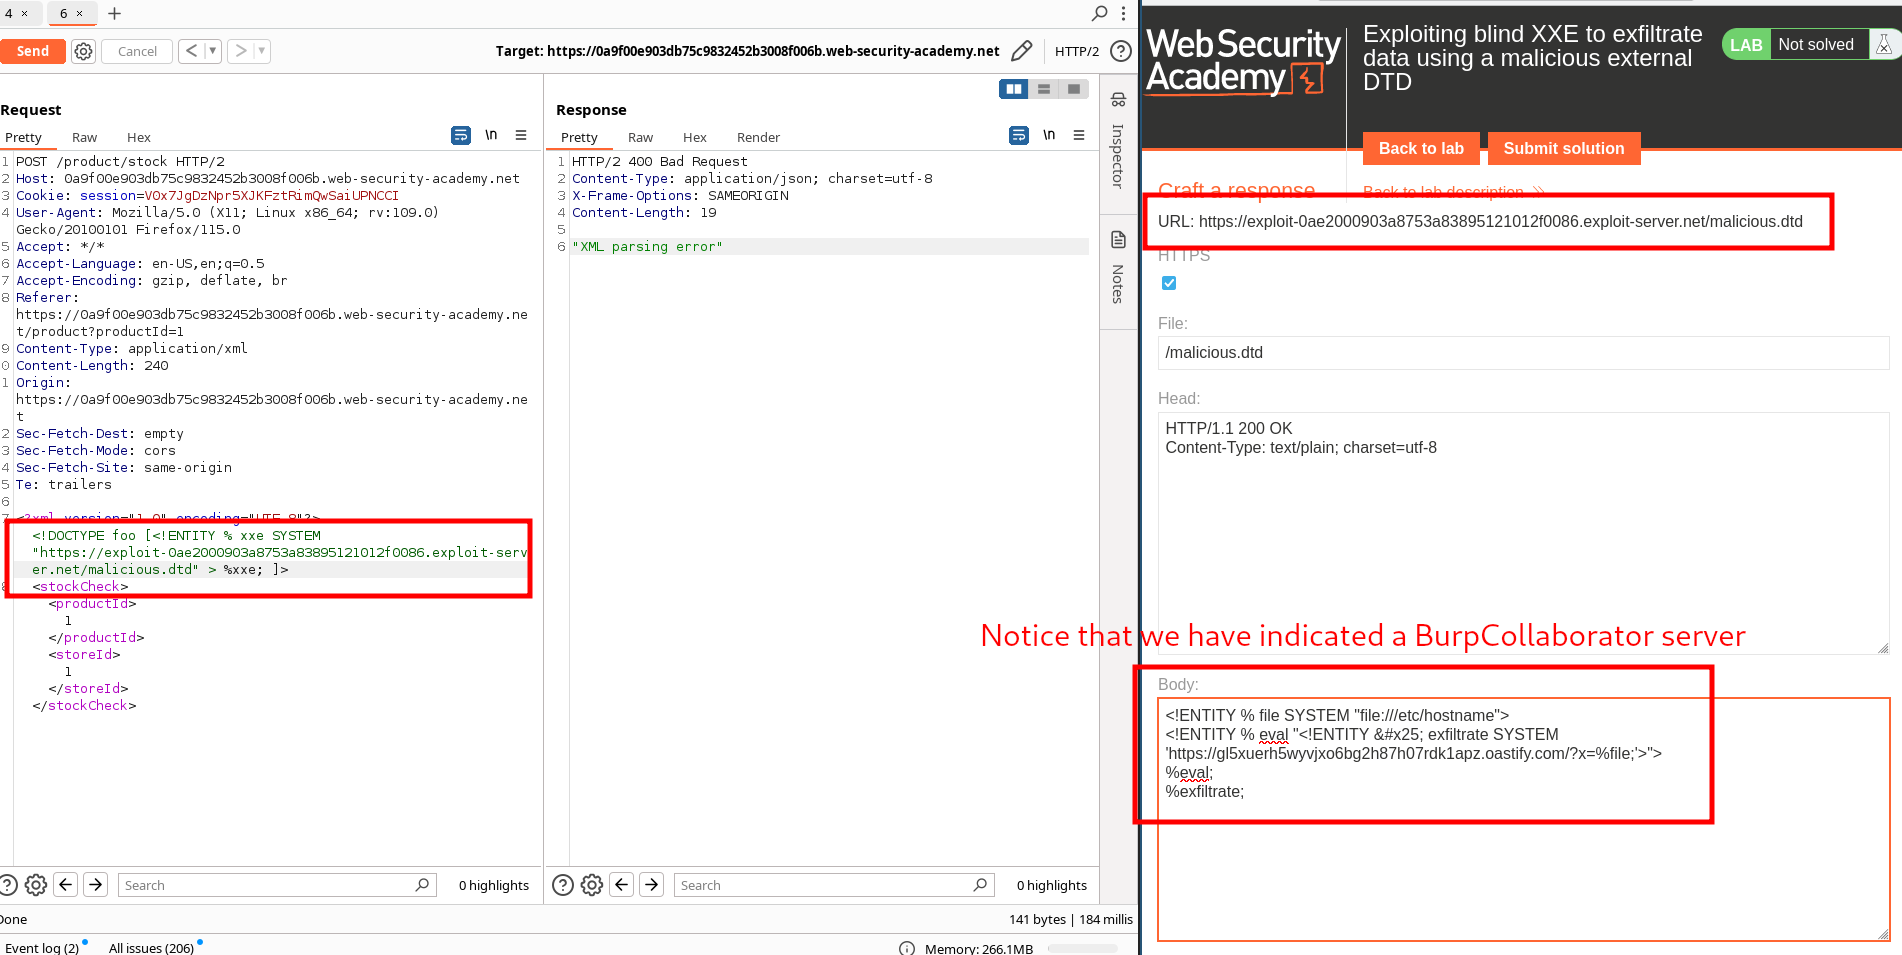Select Response Raw view tab

640,137
